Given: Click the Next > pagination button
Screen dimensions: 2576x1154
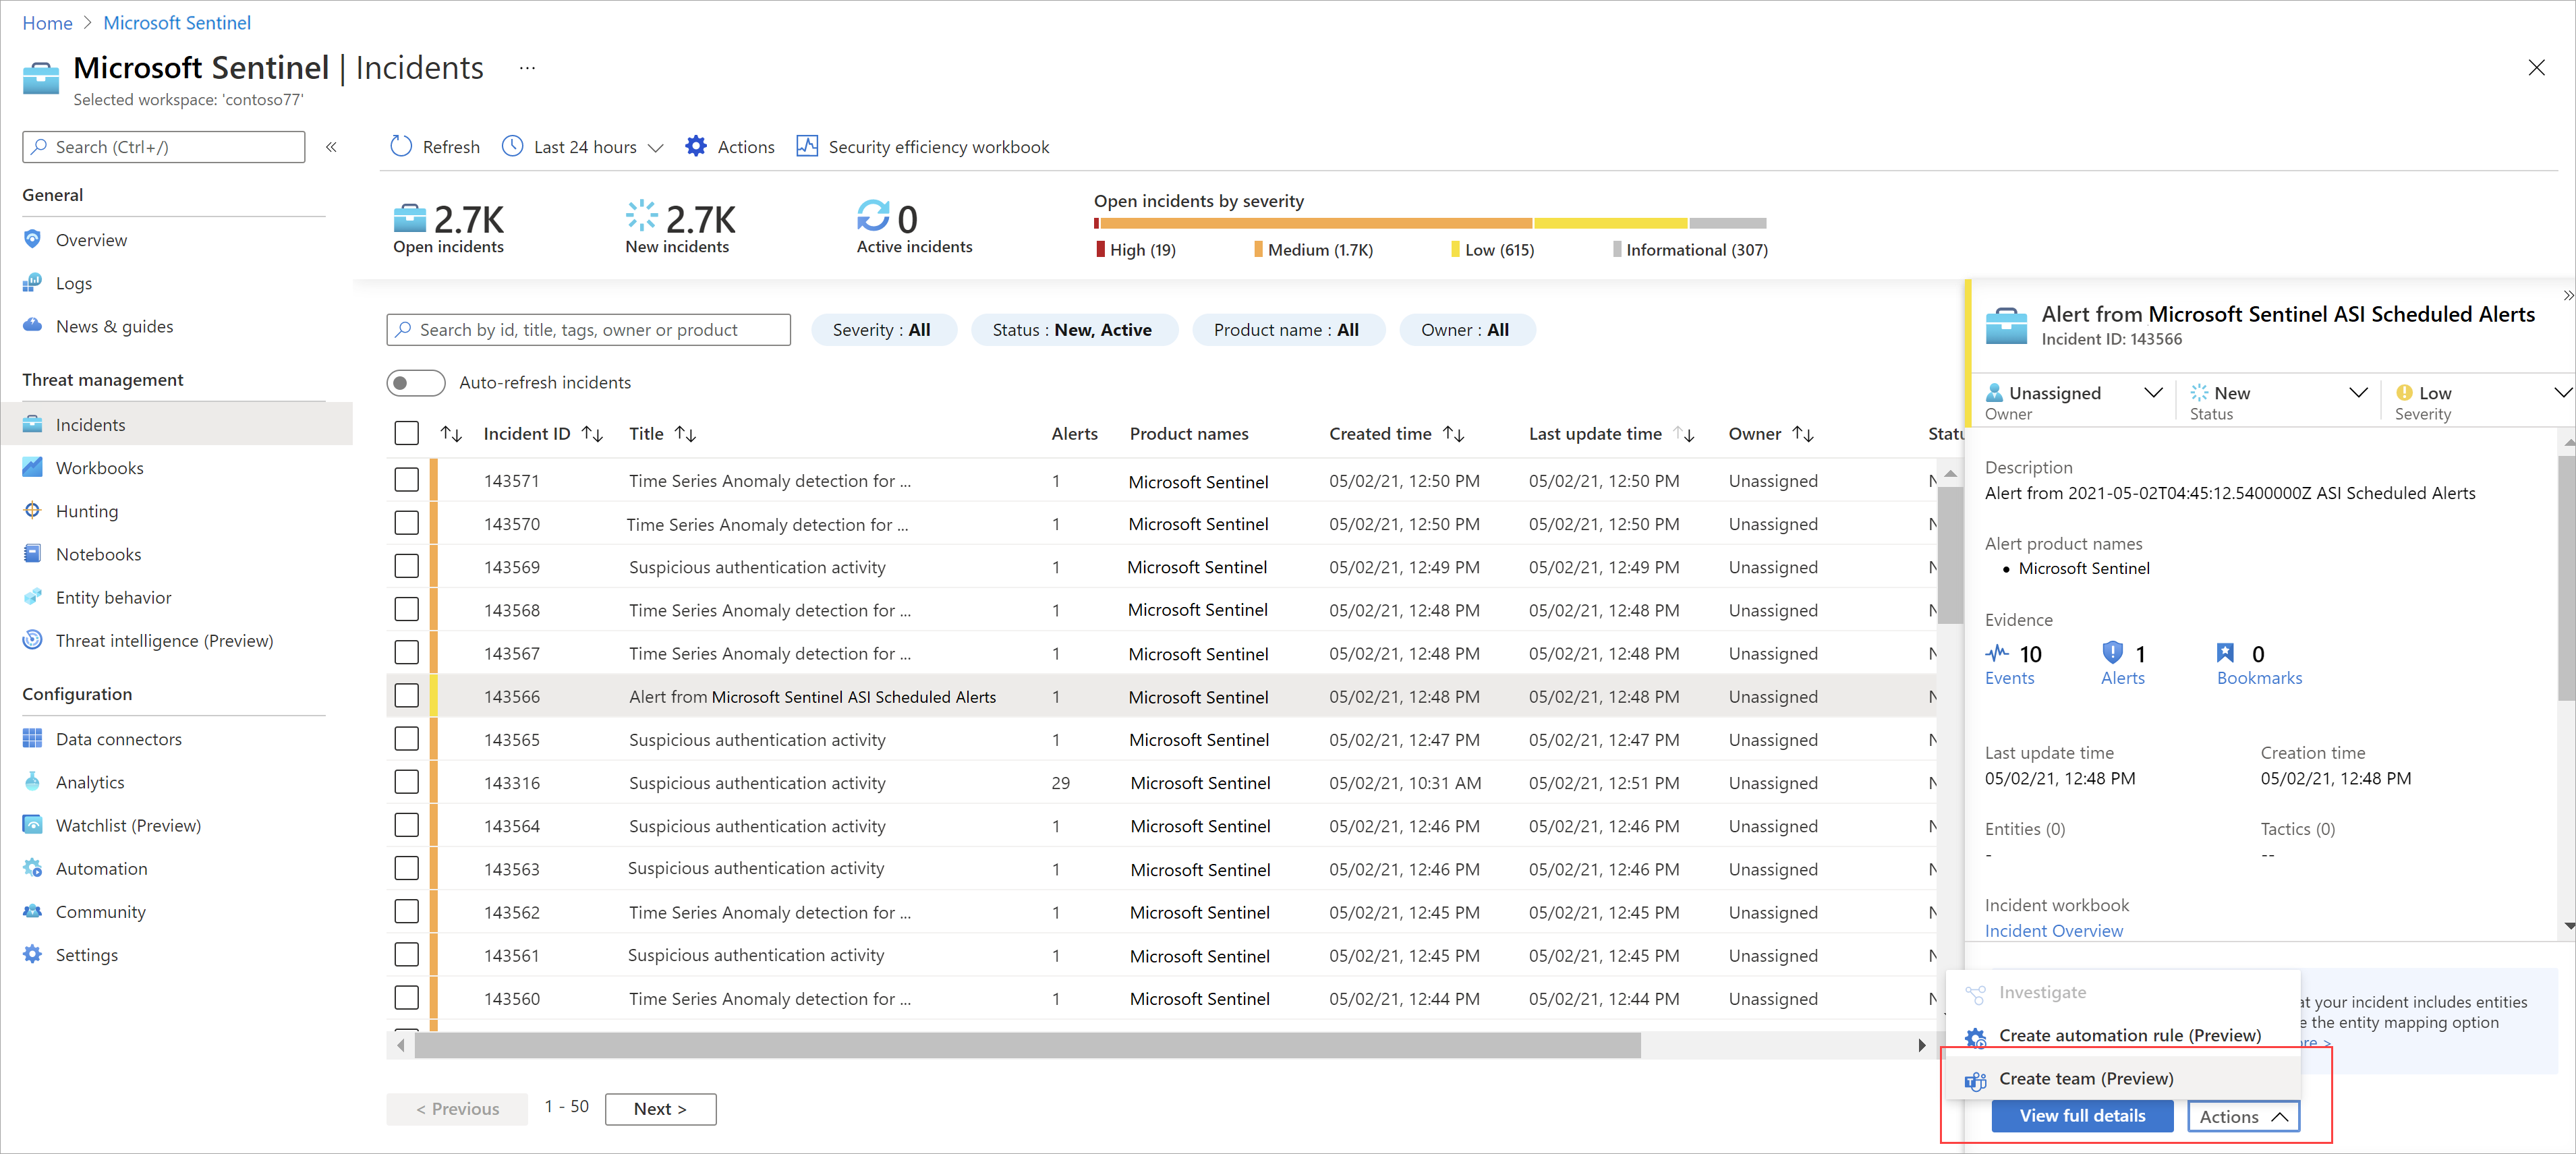Looking at the screenshot, I should point(660,1108).
